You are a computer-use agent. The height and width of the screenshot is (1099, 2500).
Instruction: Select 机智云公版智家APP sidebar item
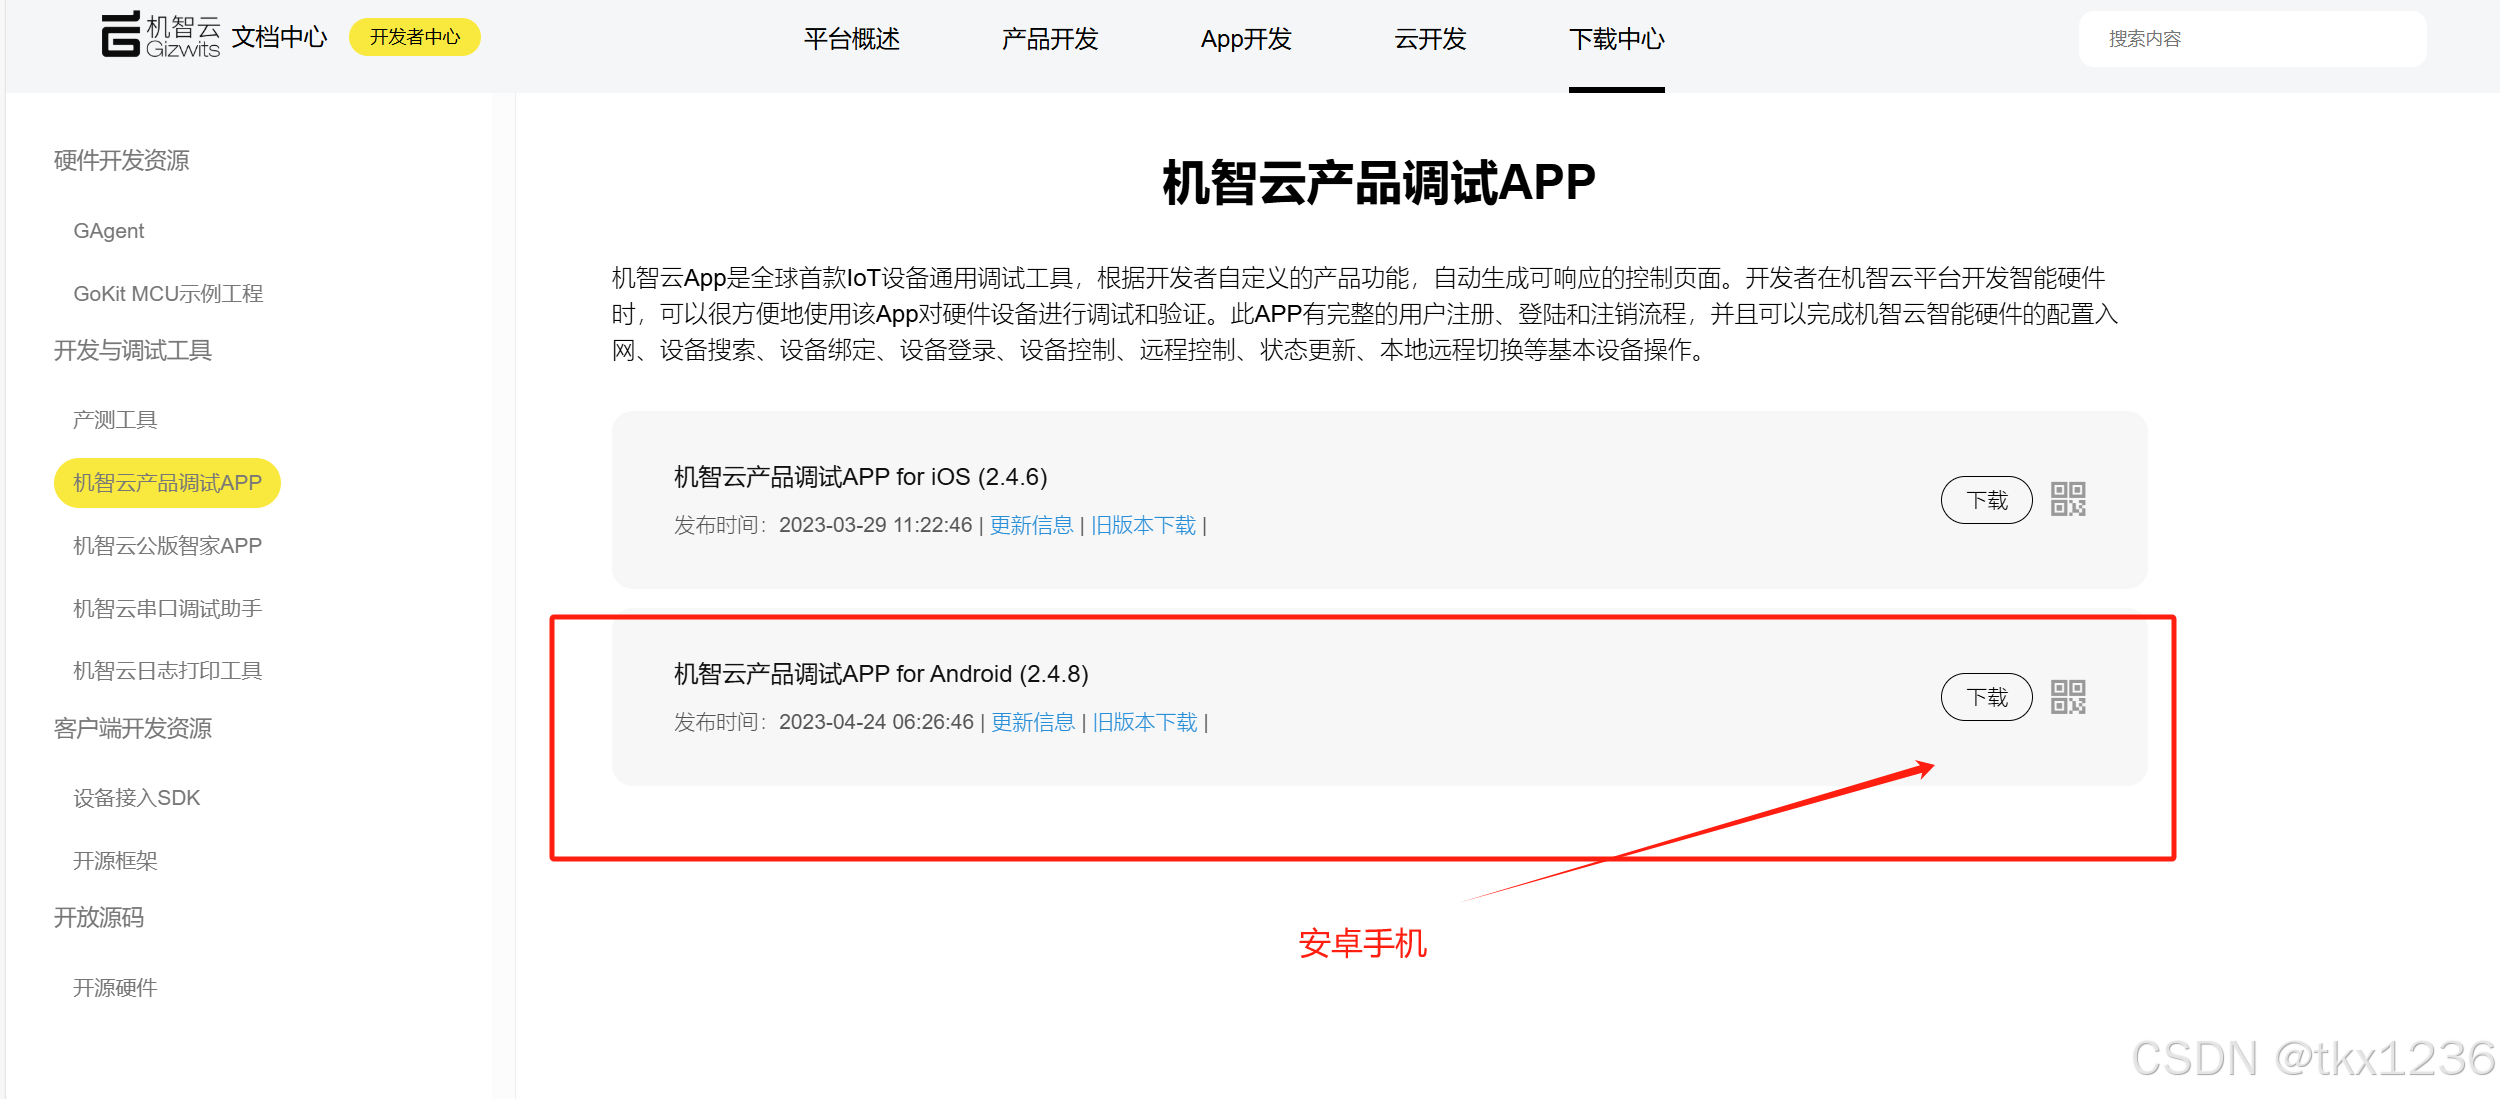pos(168,546)
